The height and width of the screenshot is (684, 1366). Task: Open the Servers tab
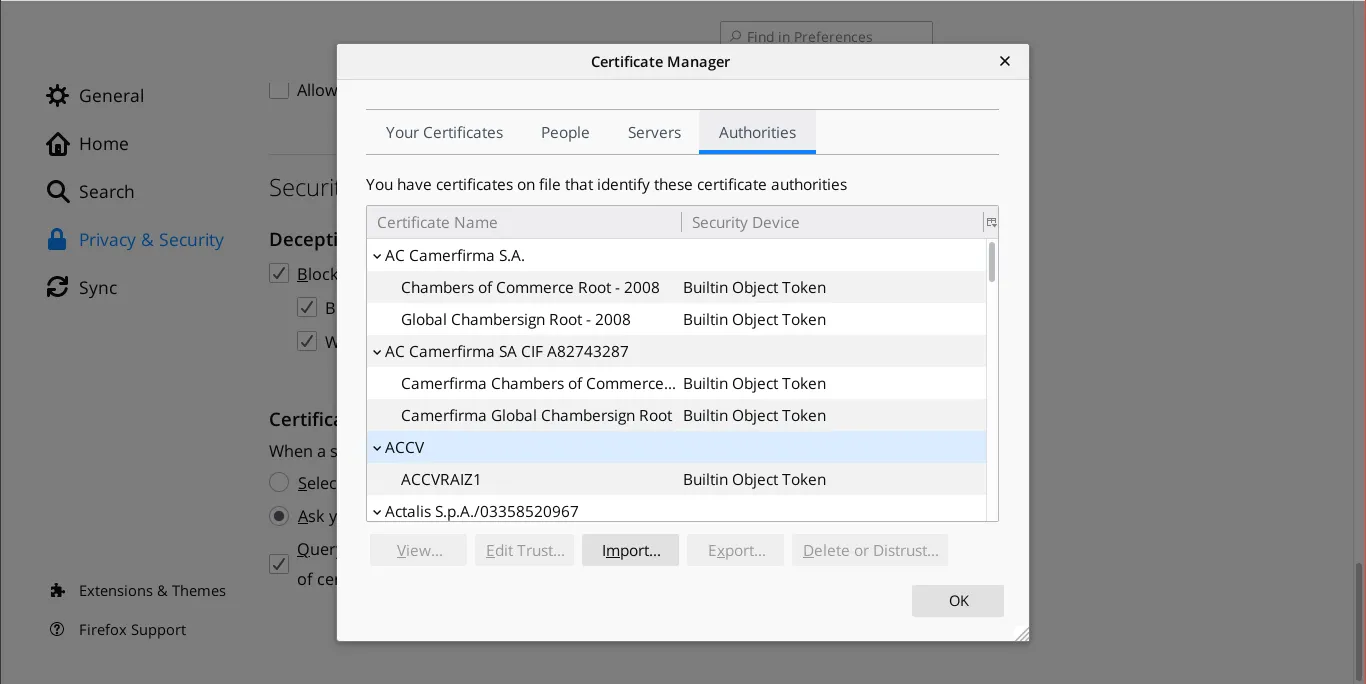(x=653, y=132)
